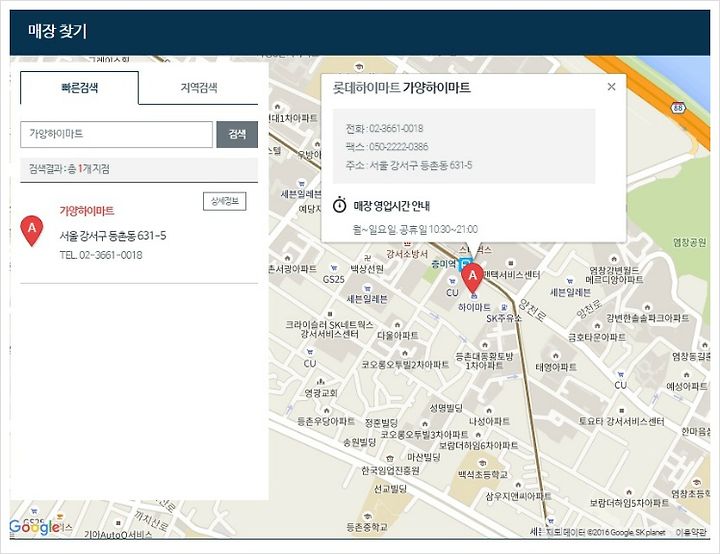Click the red A pin on the map
The height and width of the screenshot is (554, 720).
click(472, 278)
